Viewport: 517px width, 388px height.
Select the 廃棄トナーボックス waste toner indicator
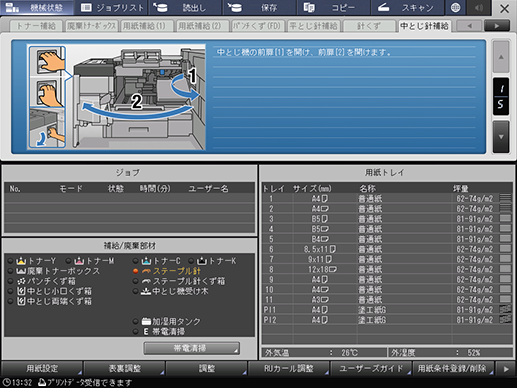click(x=54, y=271)
